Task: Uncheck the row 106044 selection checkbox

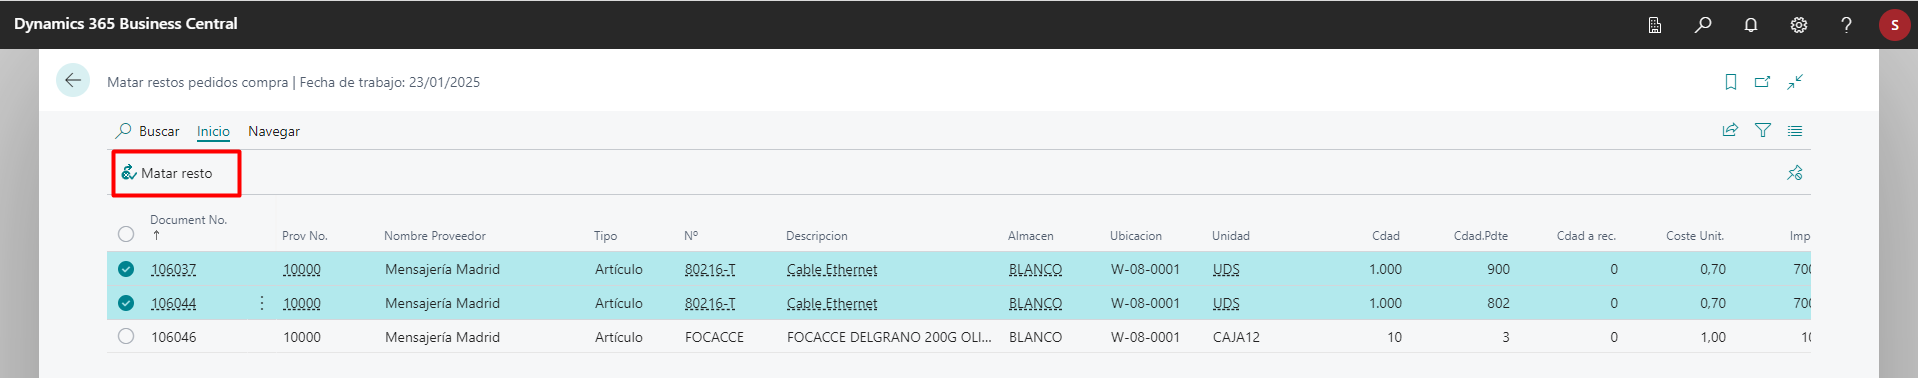Action: [x=126, y=303]
